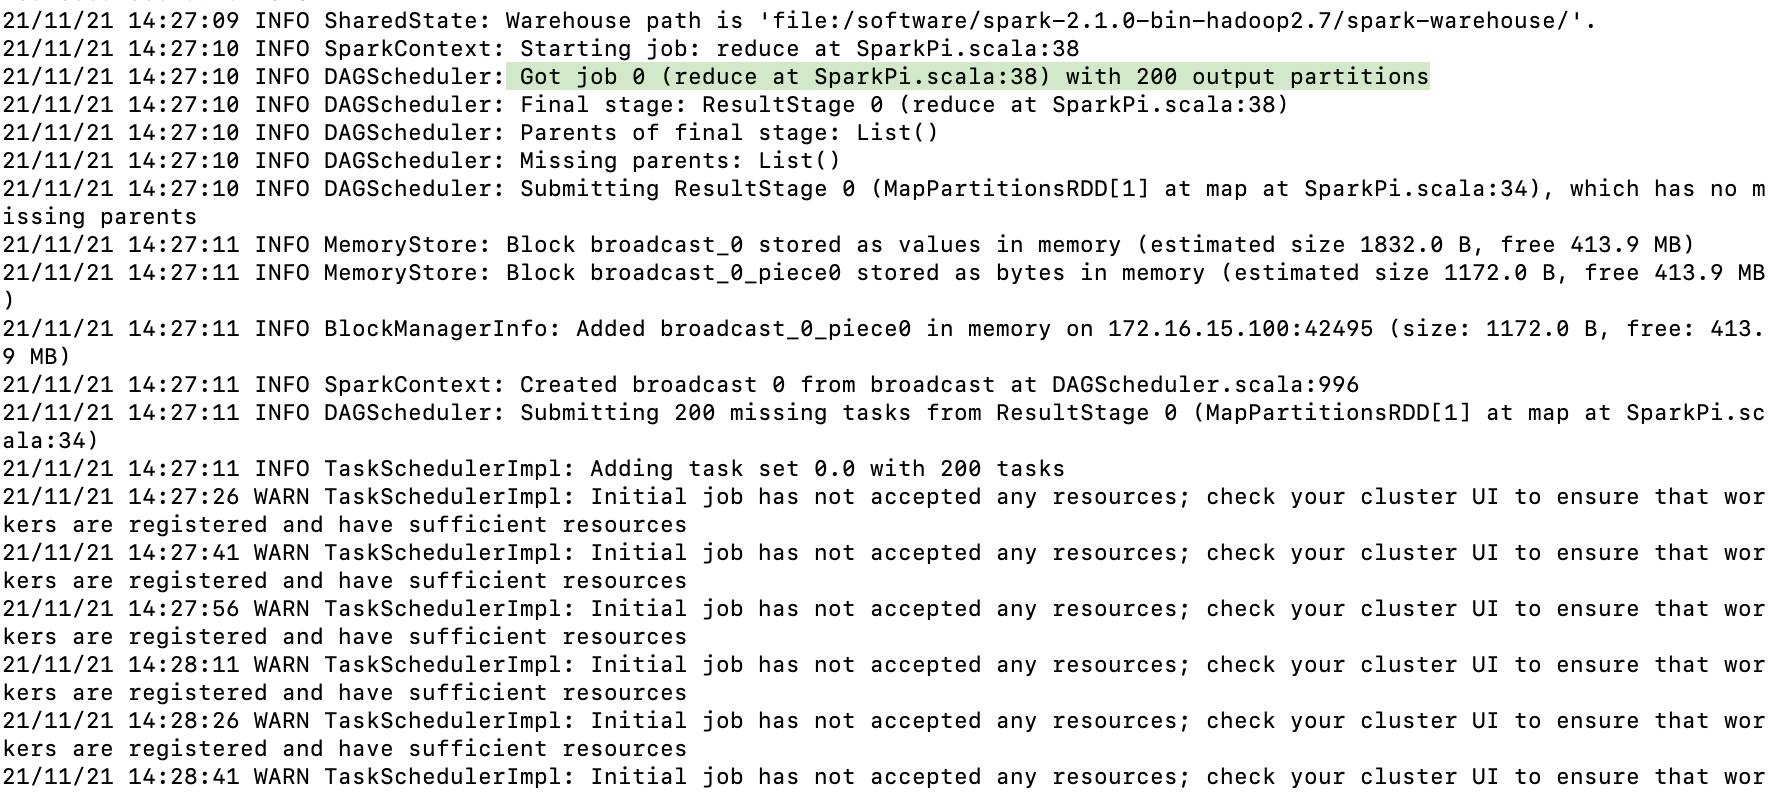Click 'Block broadcast_0 stored as values' line

[848, 245]
